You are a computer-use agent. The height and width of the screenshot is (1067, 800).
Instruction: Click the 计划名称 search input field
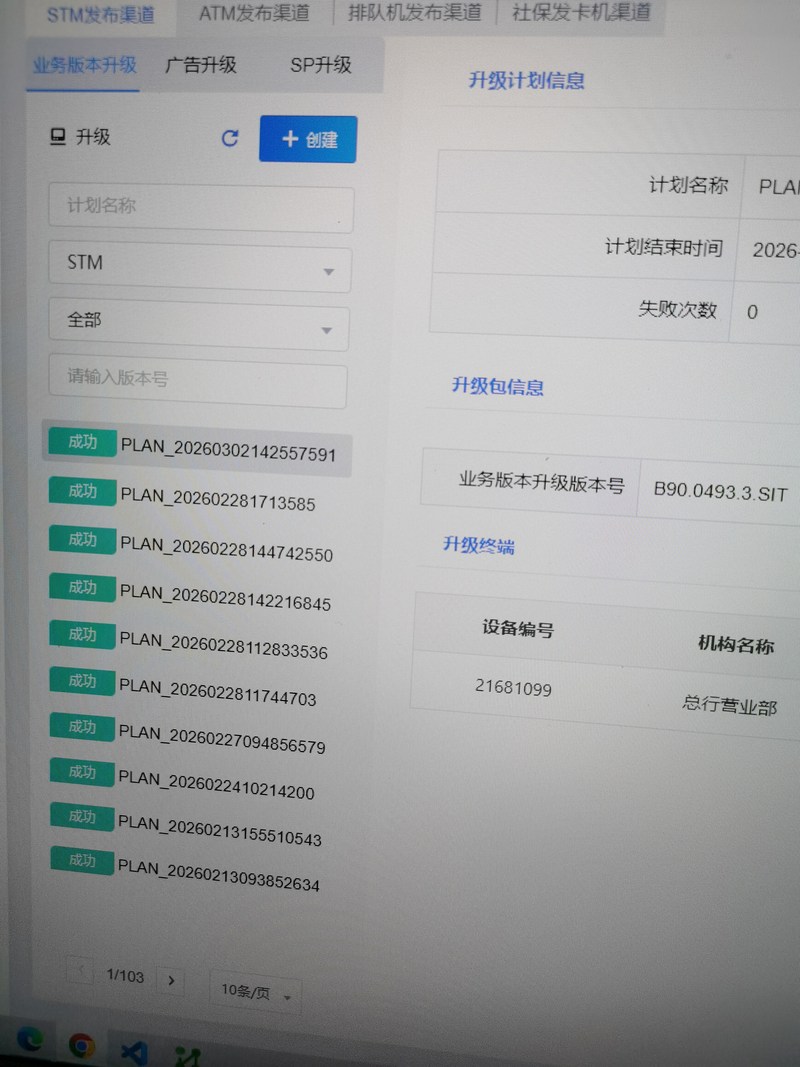(x=200, y=207)
